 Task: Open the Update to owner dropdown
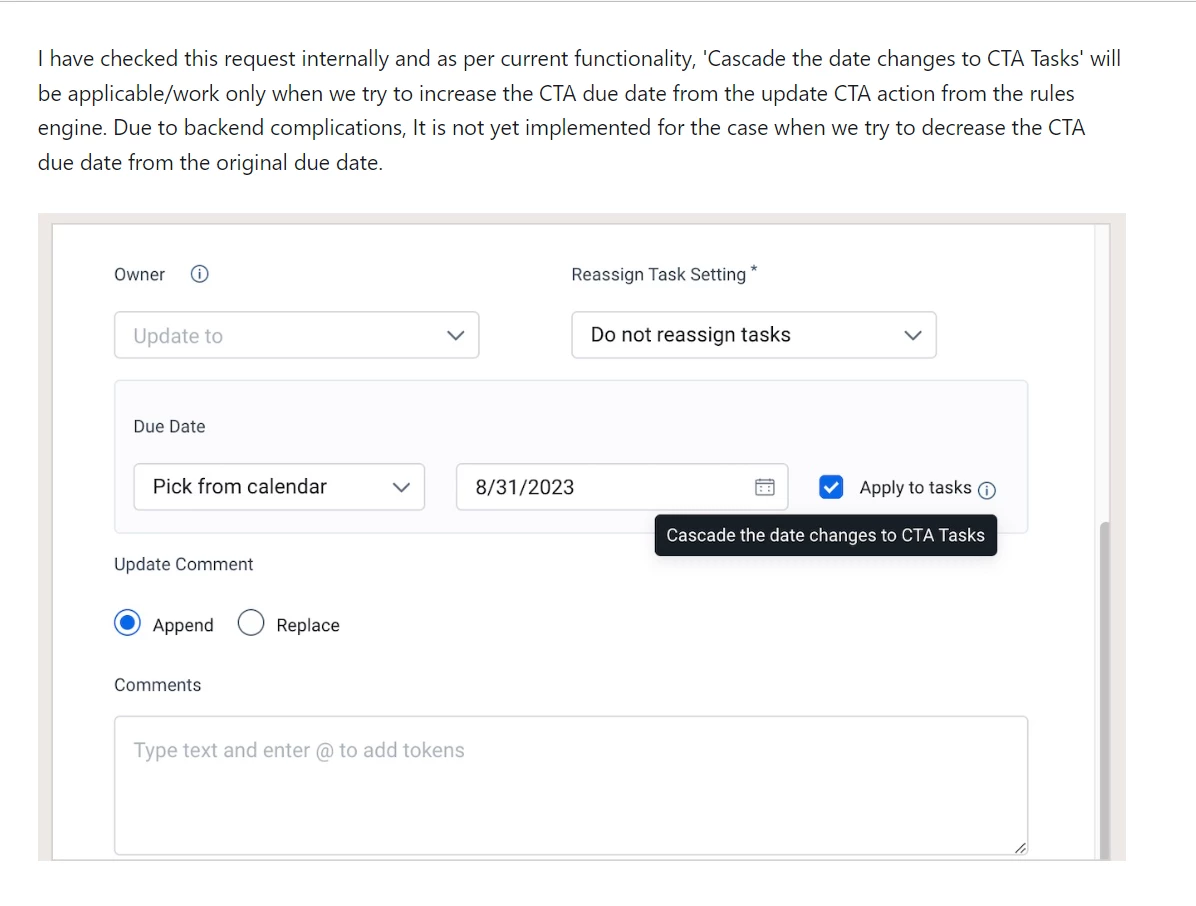296,336
